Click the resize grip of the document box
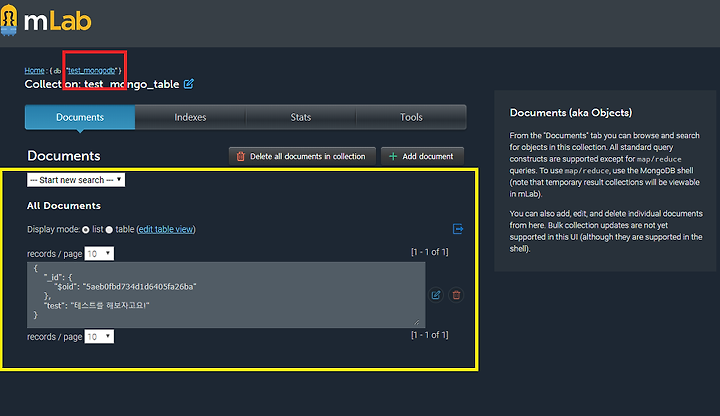720x416 pixels. pyautogui.click(x=416, y=322)
